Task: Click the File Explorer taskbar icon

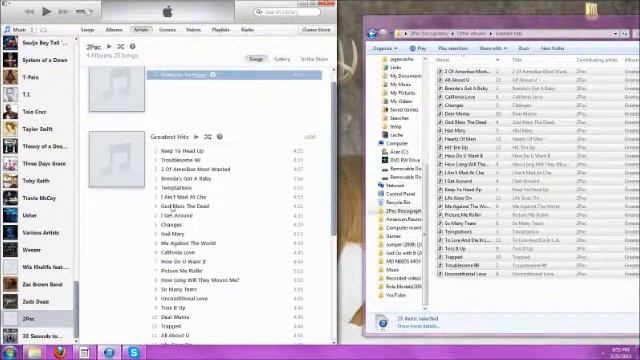Action: pyautogui.click(x=34, y=352)
